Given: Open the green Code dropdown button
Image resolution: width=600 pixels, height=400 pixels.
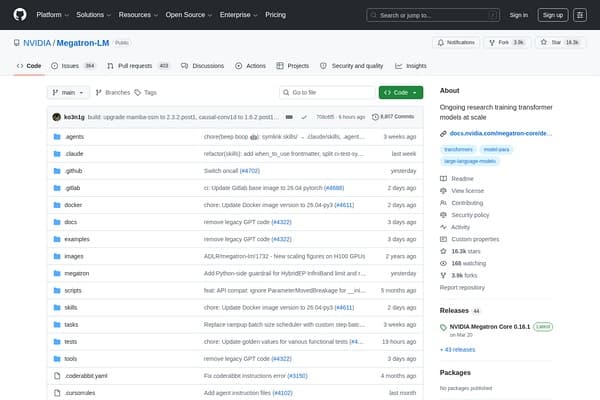Looking at the screenshot, I should [401, 93].
